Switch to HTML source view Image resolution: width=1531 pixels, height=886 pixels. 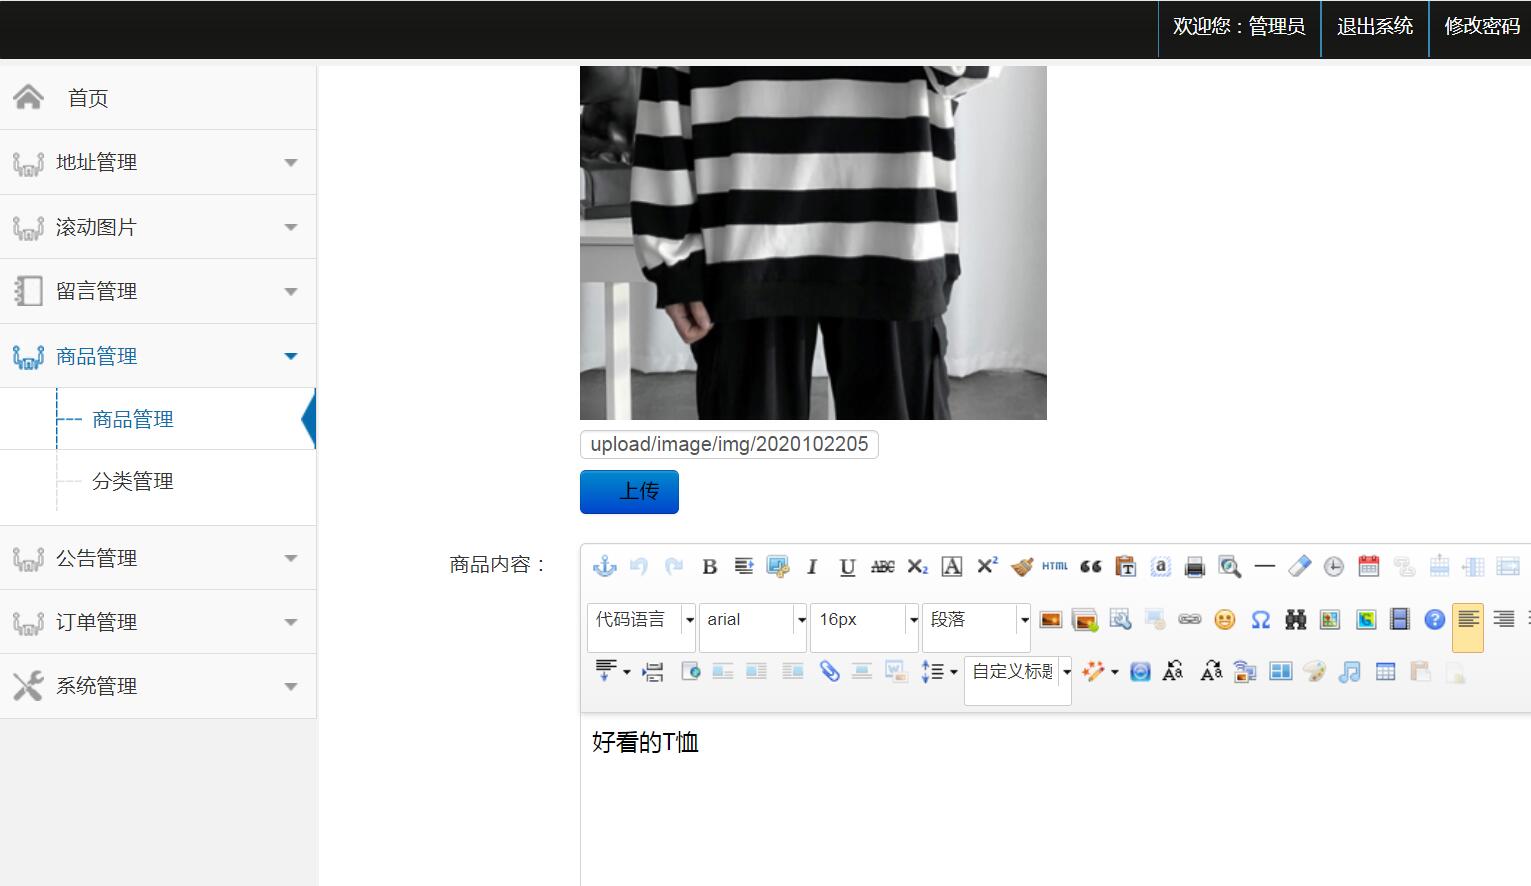pyautogui.click(x=1055, y=566)
